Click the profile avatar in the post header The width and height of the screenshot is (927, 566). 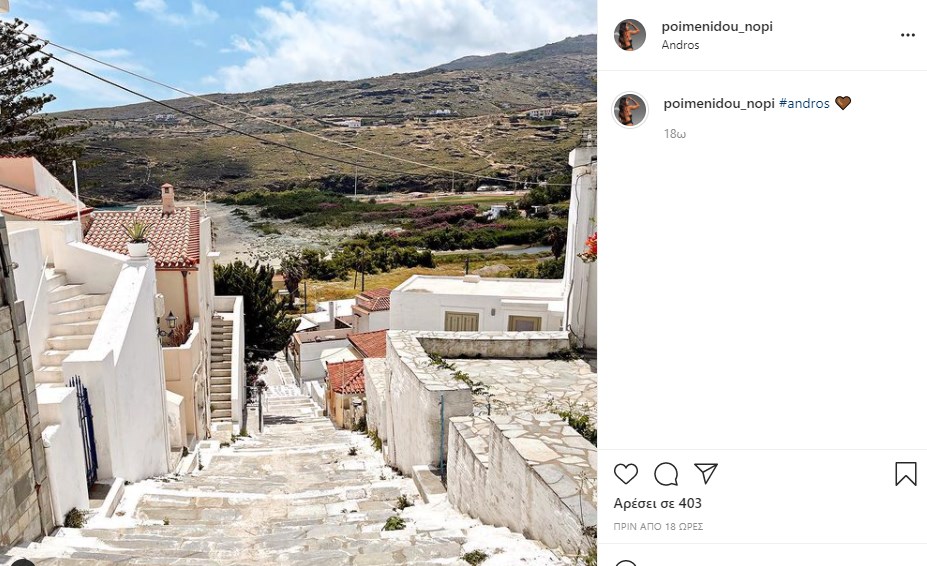click(x=630, y=35)
